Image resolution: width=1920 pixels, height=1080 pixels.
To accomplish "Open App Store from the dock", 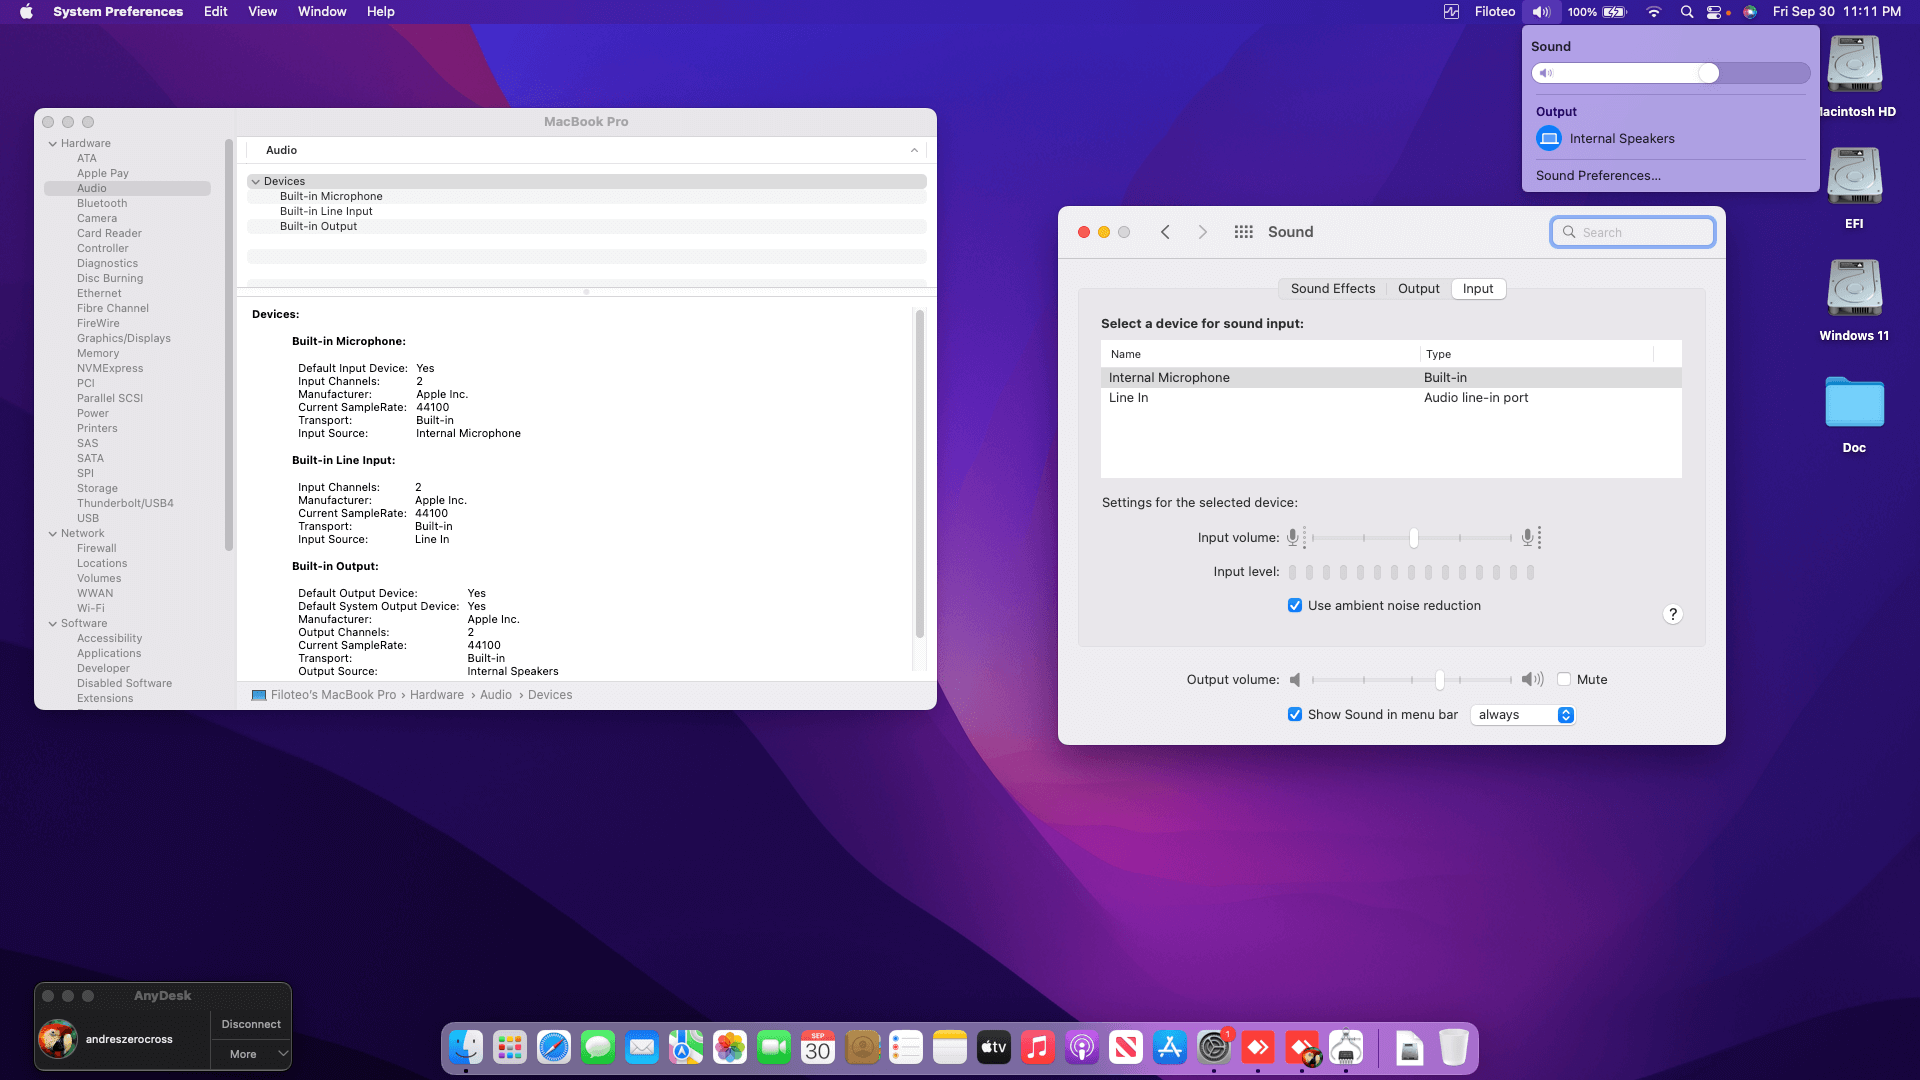I will click(x=1170, y=1048).
